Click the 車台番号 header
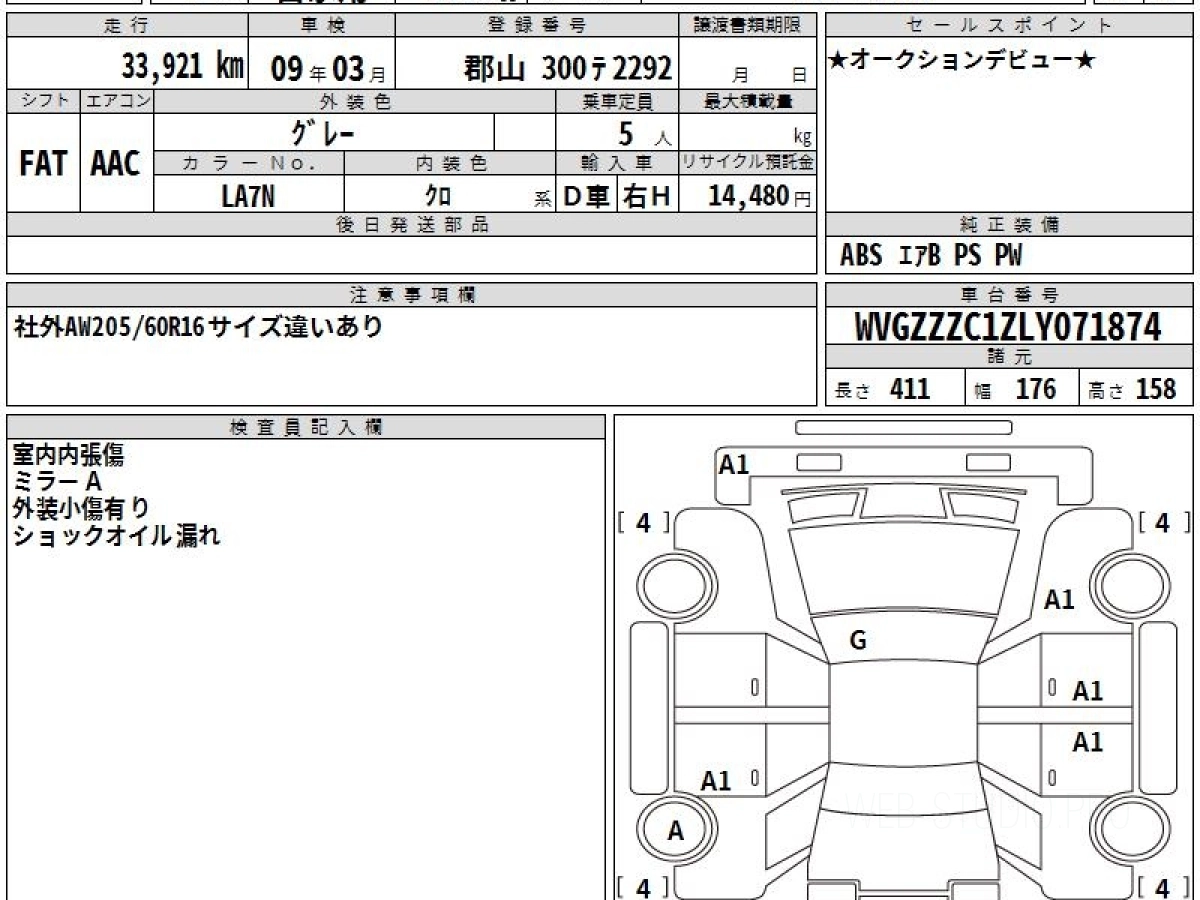The width and height of the screenshot is (1200, 900). 1009,295
